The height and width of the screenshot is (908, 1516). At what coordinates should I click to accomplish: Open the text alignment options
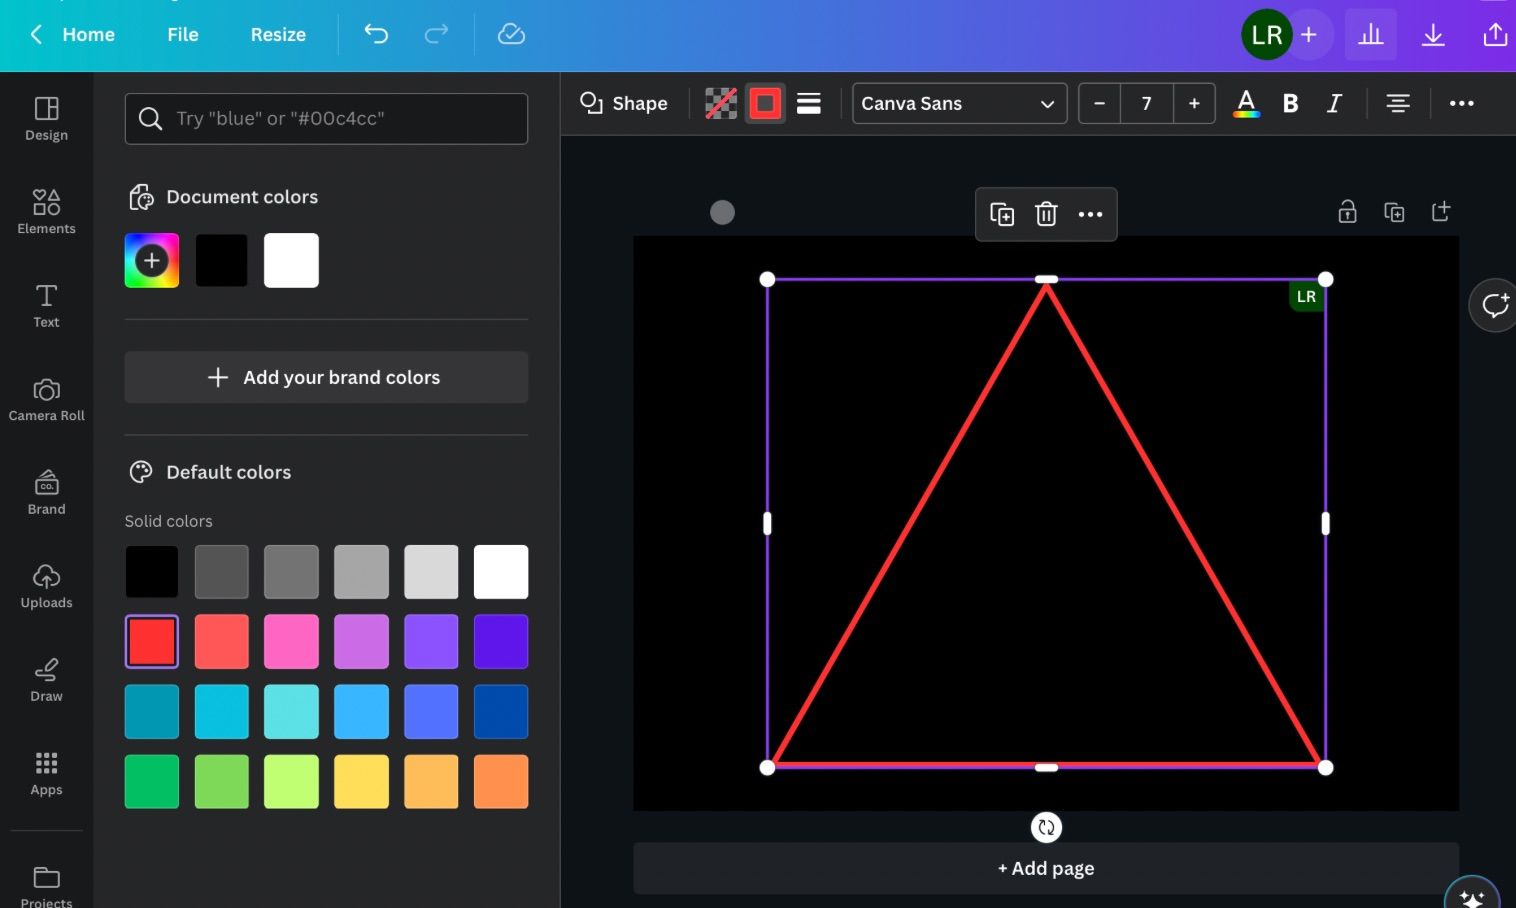coord(1397,103)
